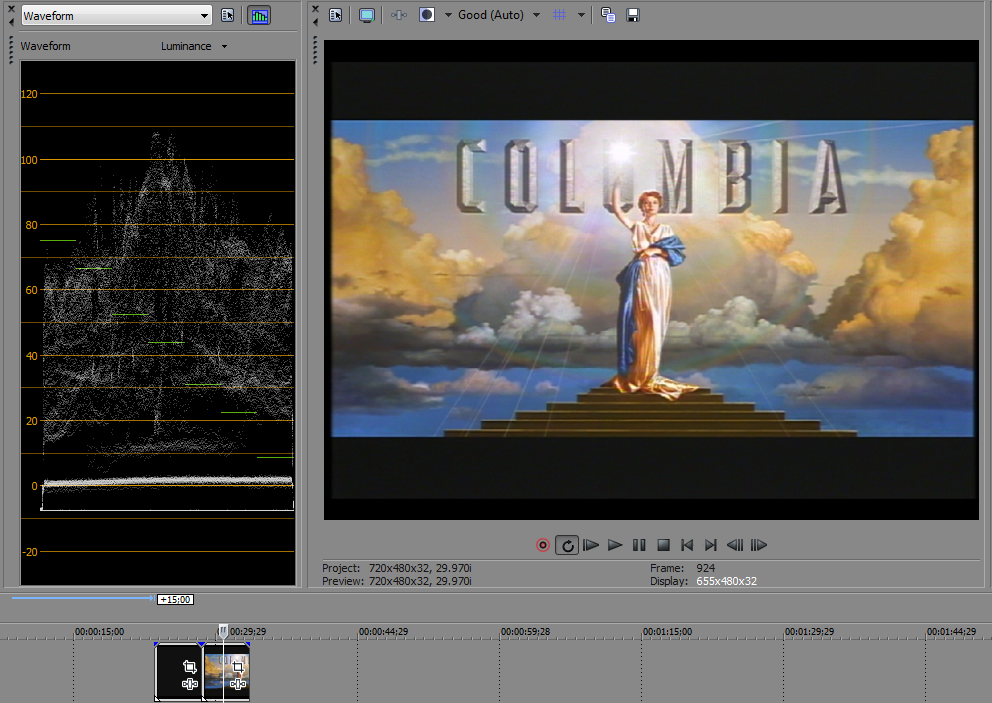Click the blue scrub rate slider line

(x=82, y=598)
